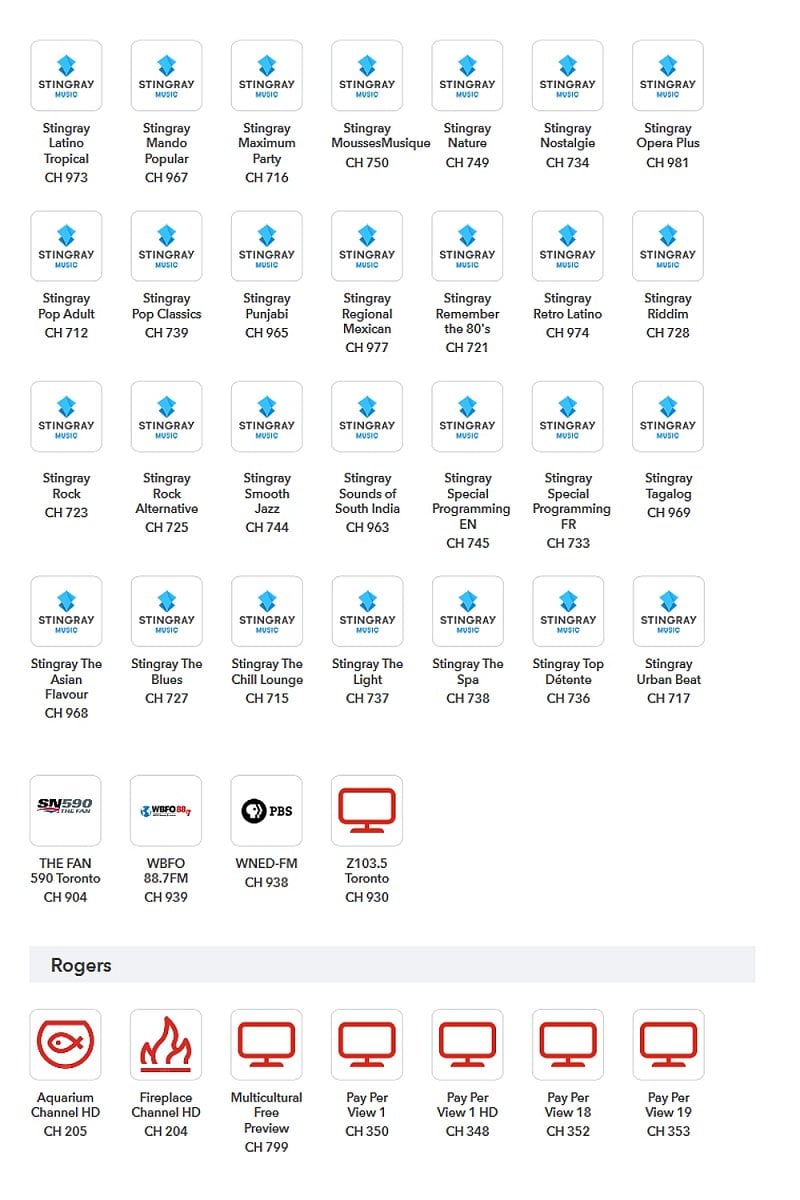Click the 'CH 750' channel number
The height and width of the screenshot is (1200, 800).
pos(367,162)
